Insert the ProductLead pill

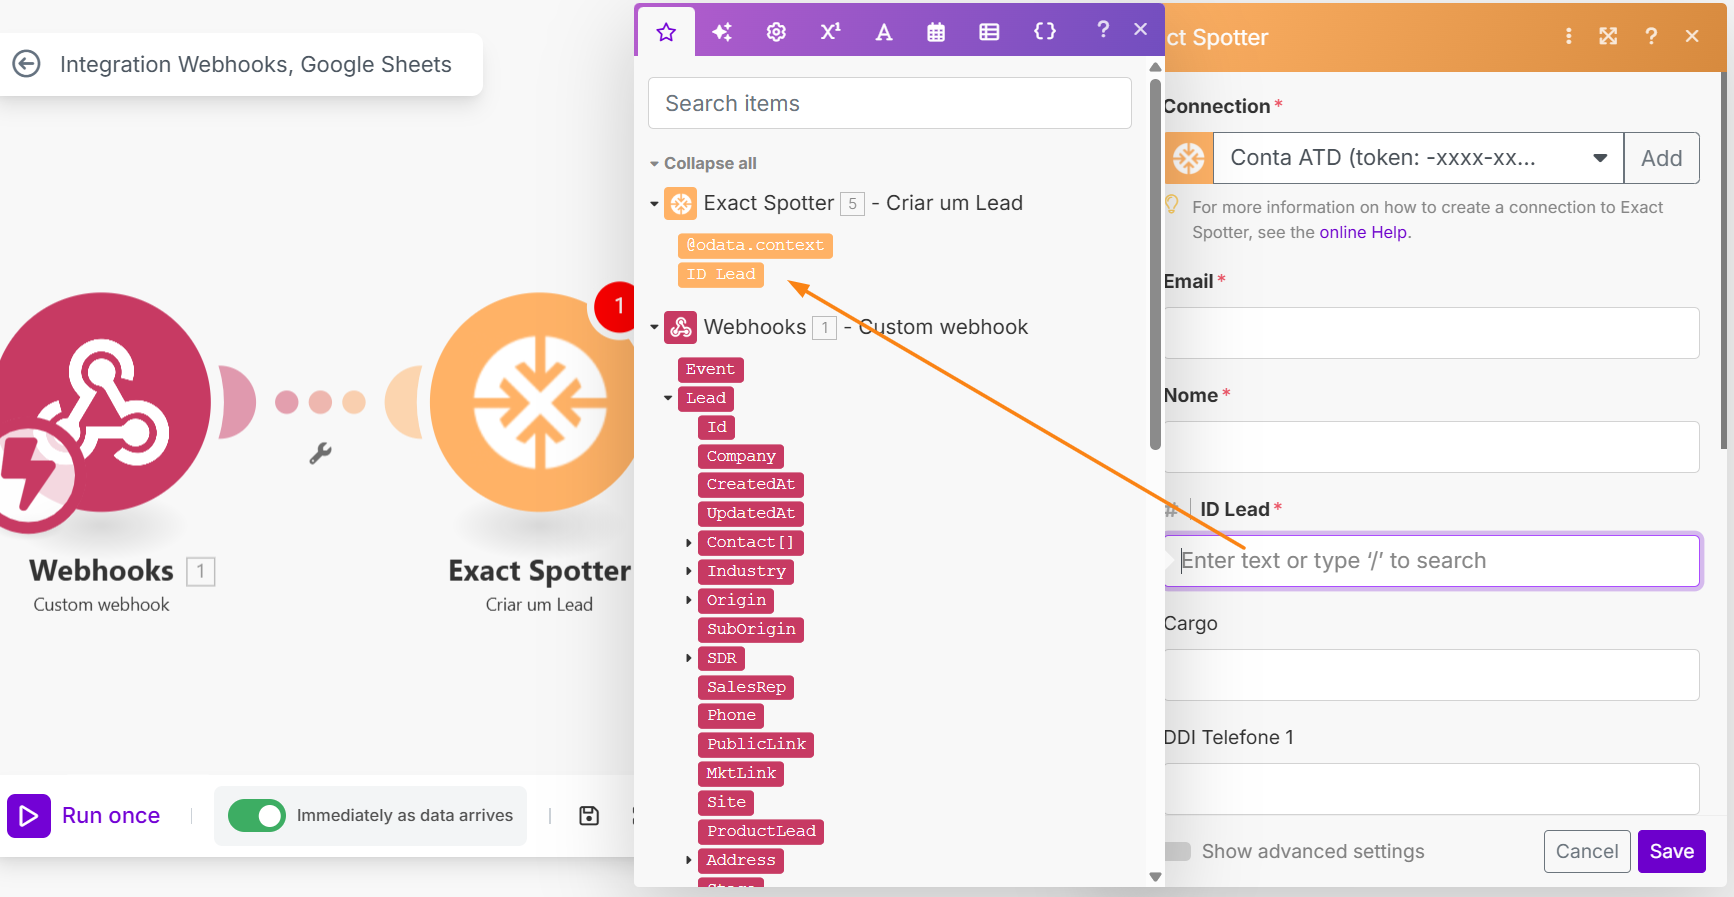[x=761, y=831]
